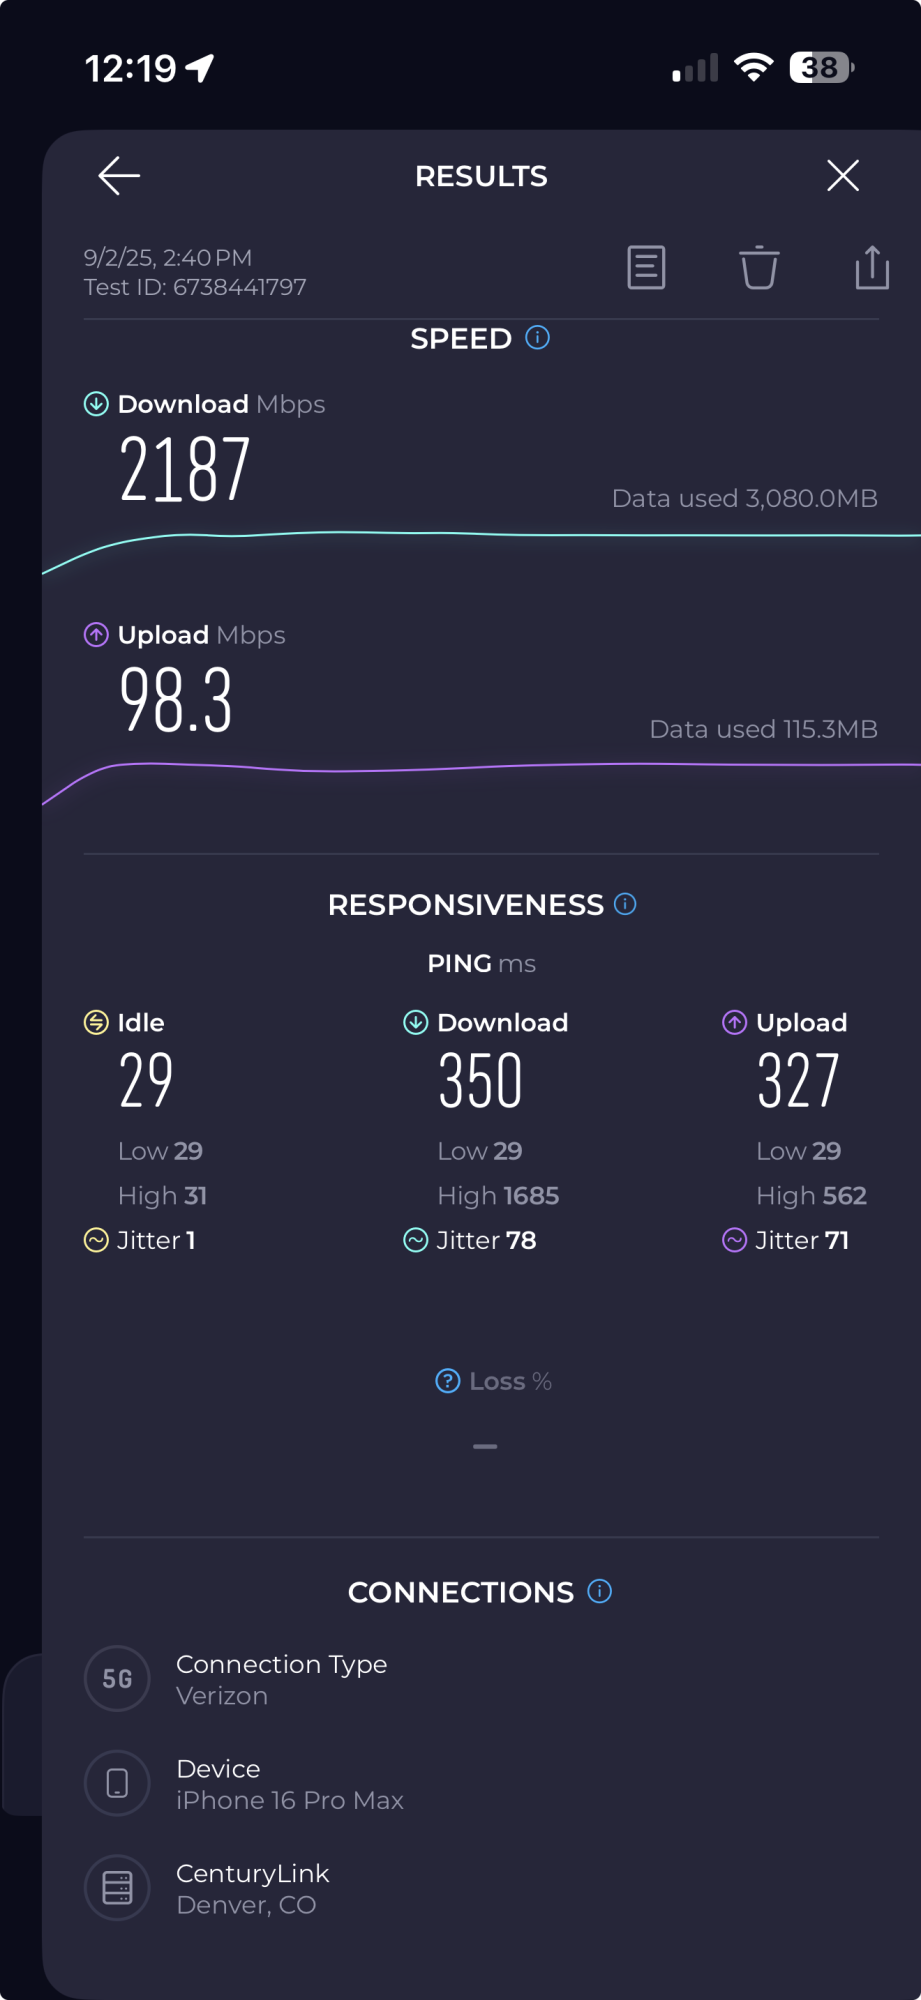Tap the Download ping jitter 78 label
The image size is (921, 2000).
tap(486, 1241)
